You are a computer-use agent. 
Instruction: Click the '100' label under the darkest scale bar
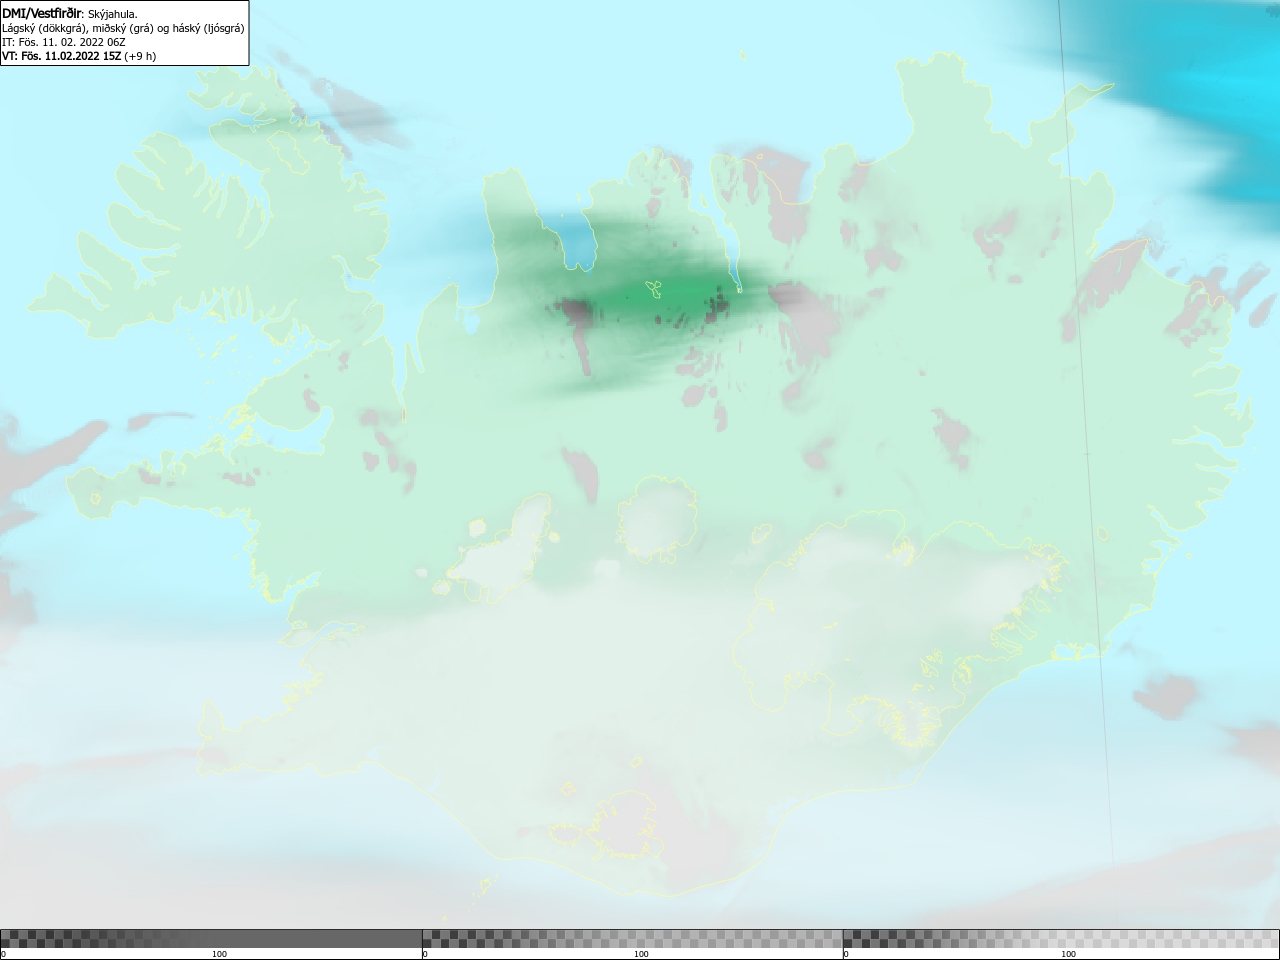[x=219, y=954]
